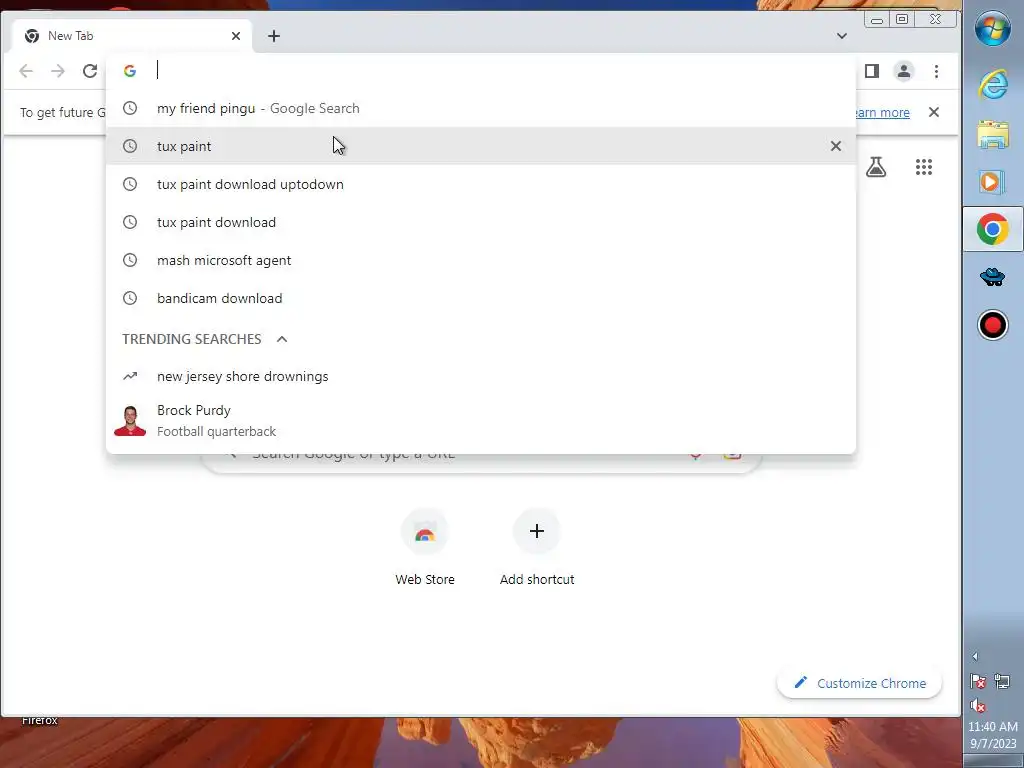The image size is (1024, 768).
Task: Pick the bandicam download suggestion
Action: tap(481, 298)
